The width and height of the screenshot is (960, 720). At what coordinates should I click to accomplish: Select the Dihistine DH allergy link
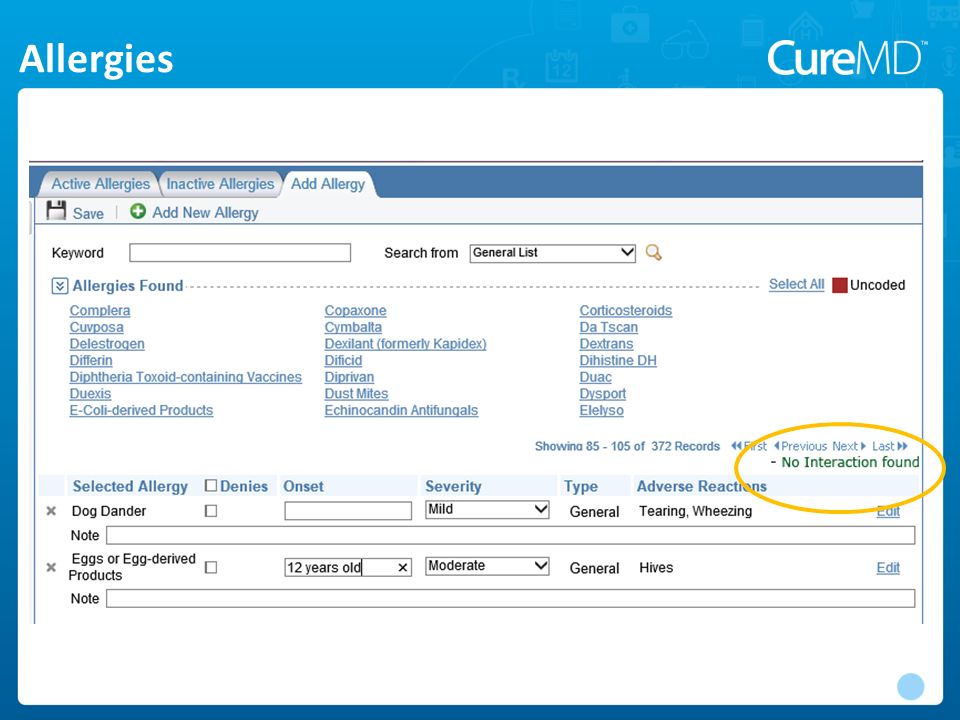[618, 360]
